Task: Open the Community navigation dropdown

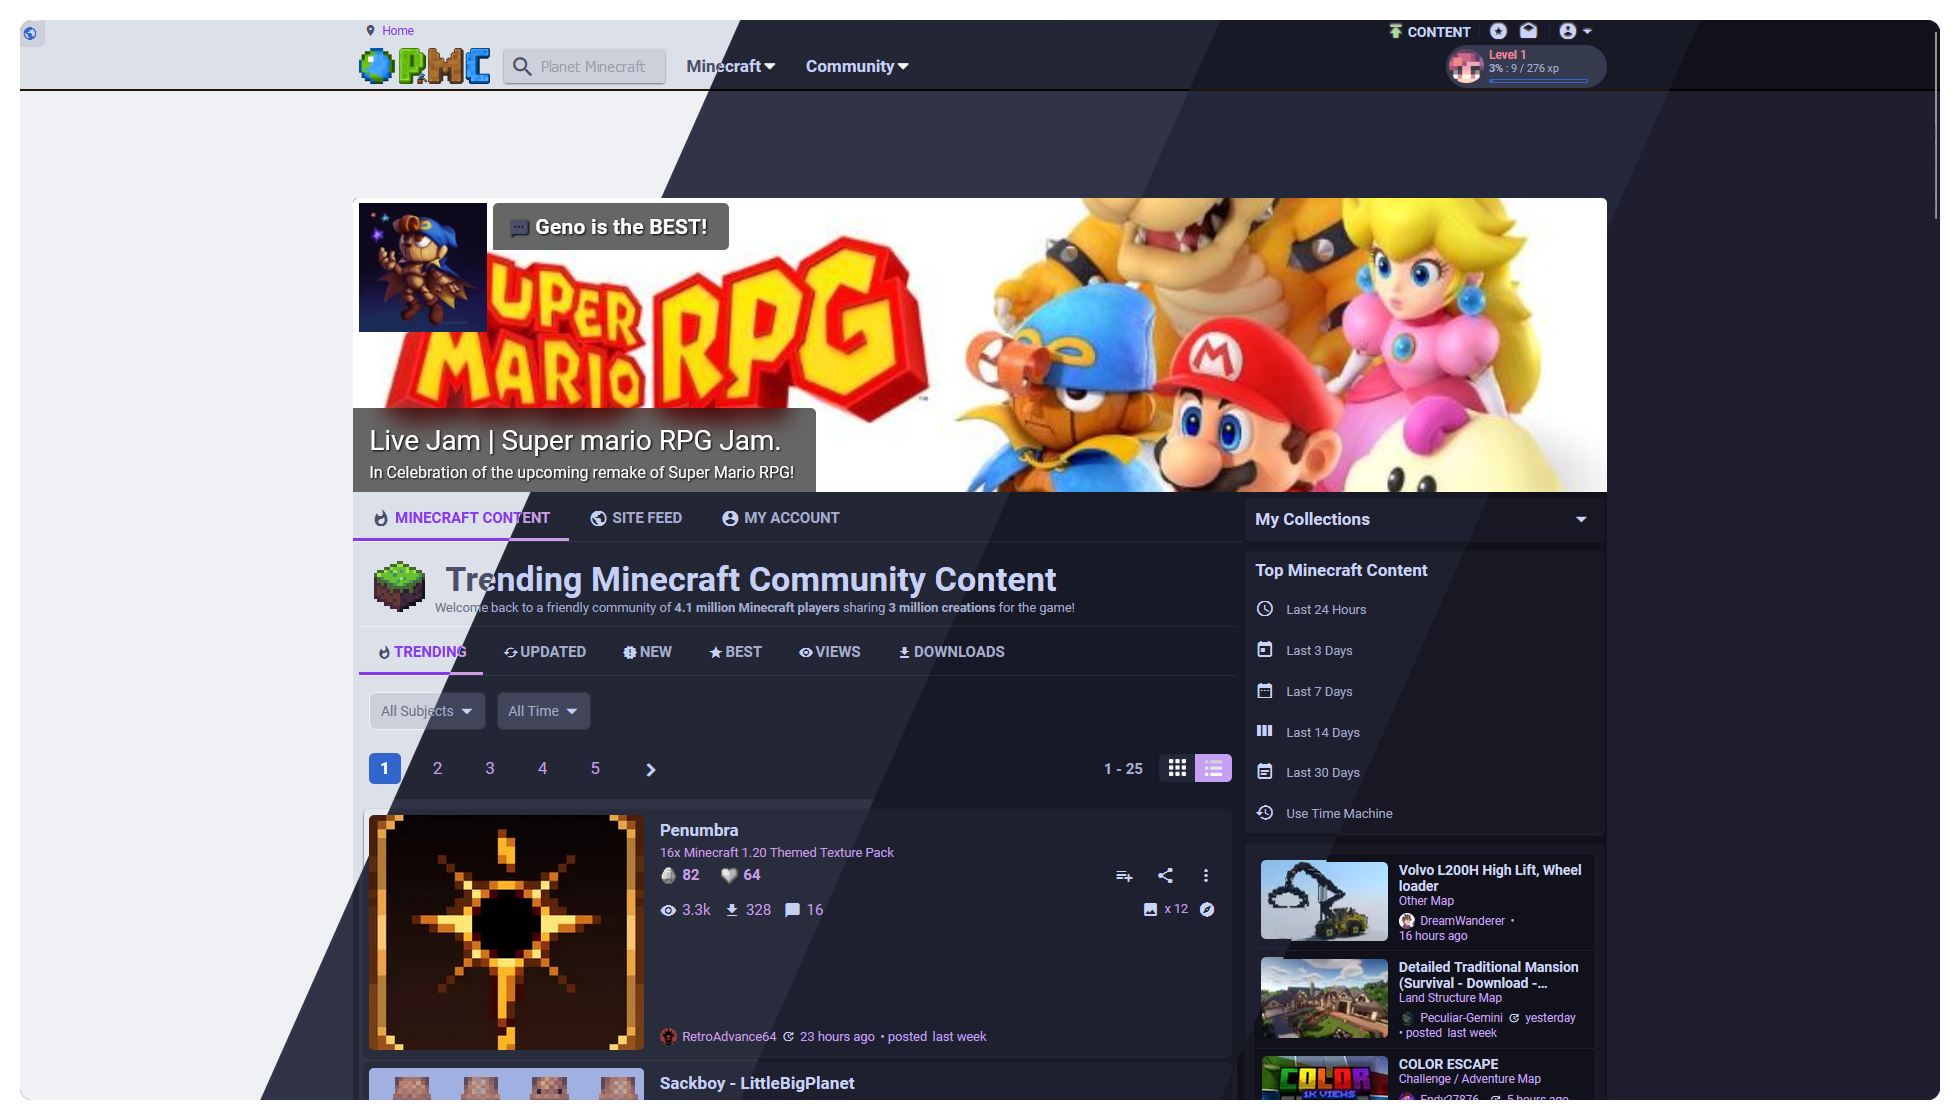Action: point(857,66)
